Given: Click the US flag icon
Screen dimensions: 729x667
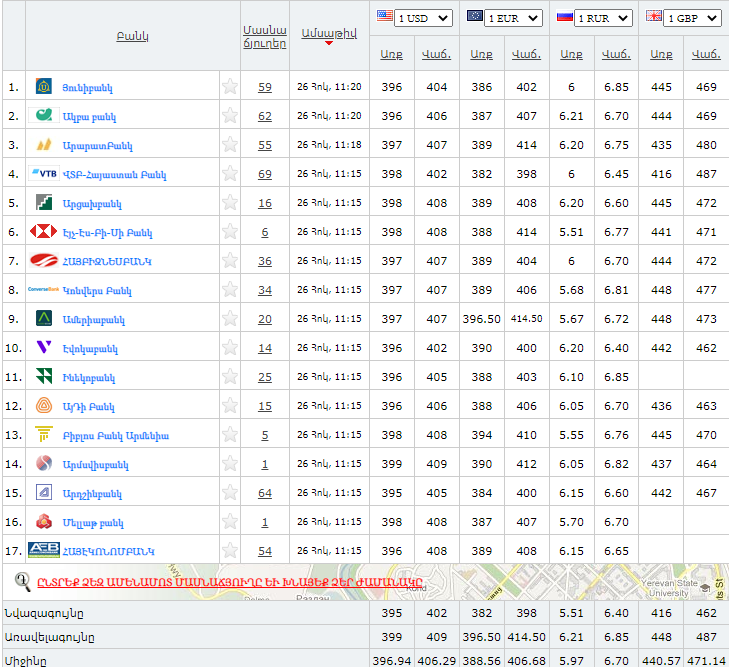Looking at the screenshot, I should tap(384, 16).
